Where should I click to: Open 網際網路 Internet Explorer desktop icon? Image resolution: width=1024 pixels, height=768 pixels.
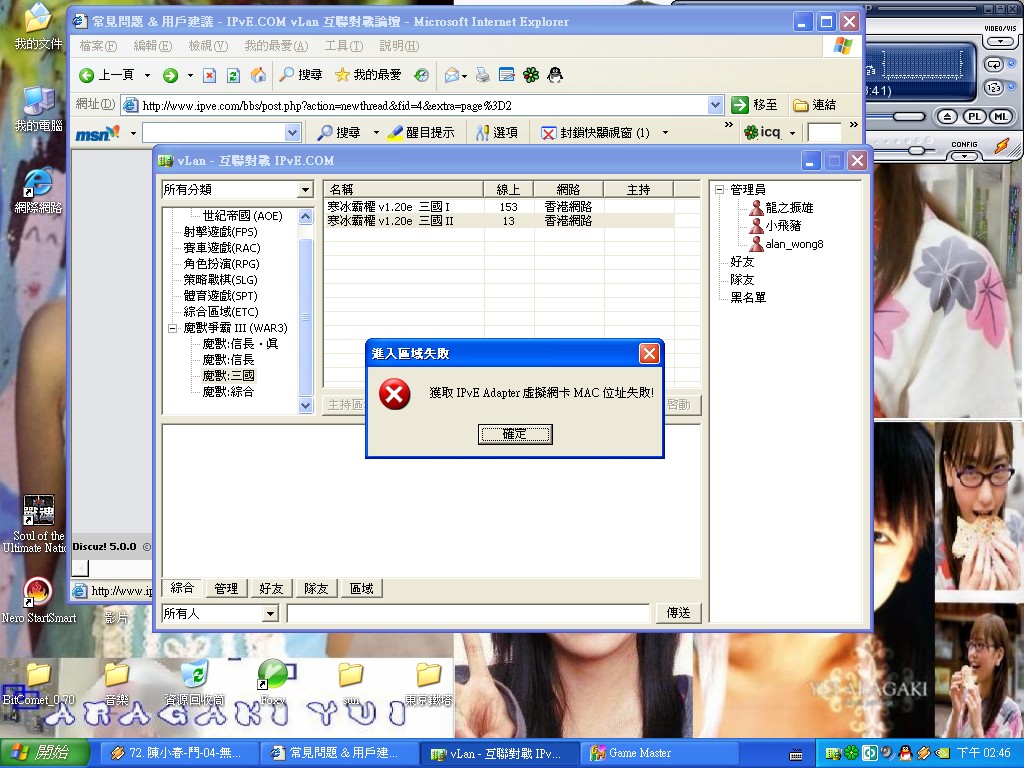[x=39, y=191]
